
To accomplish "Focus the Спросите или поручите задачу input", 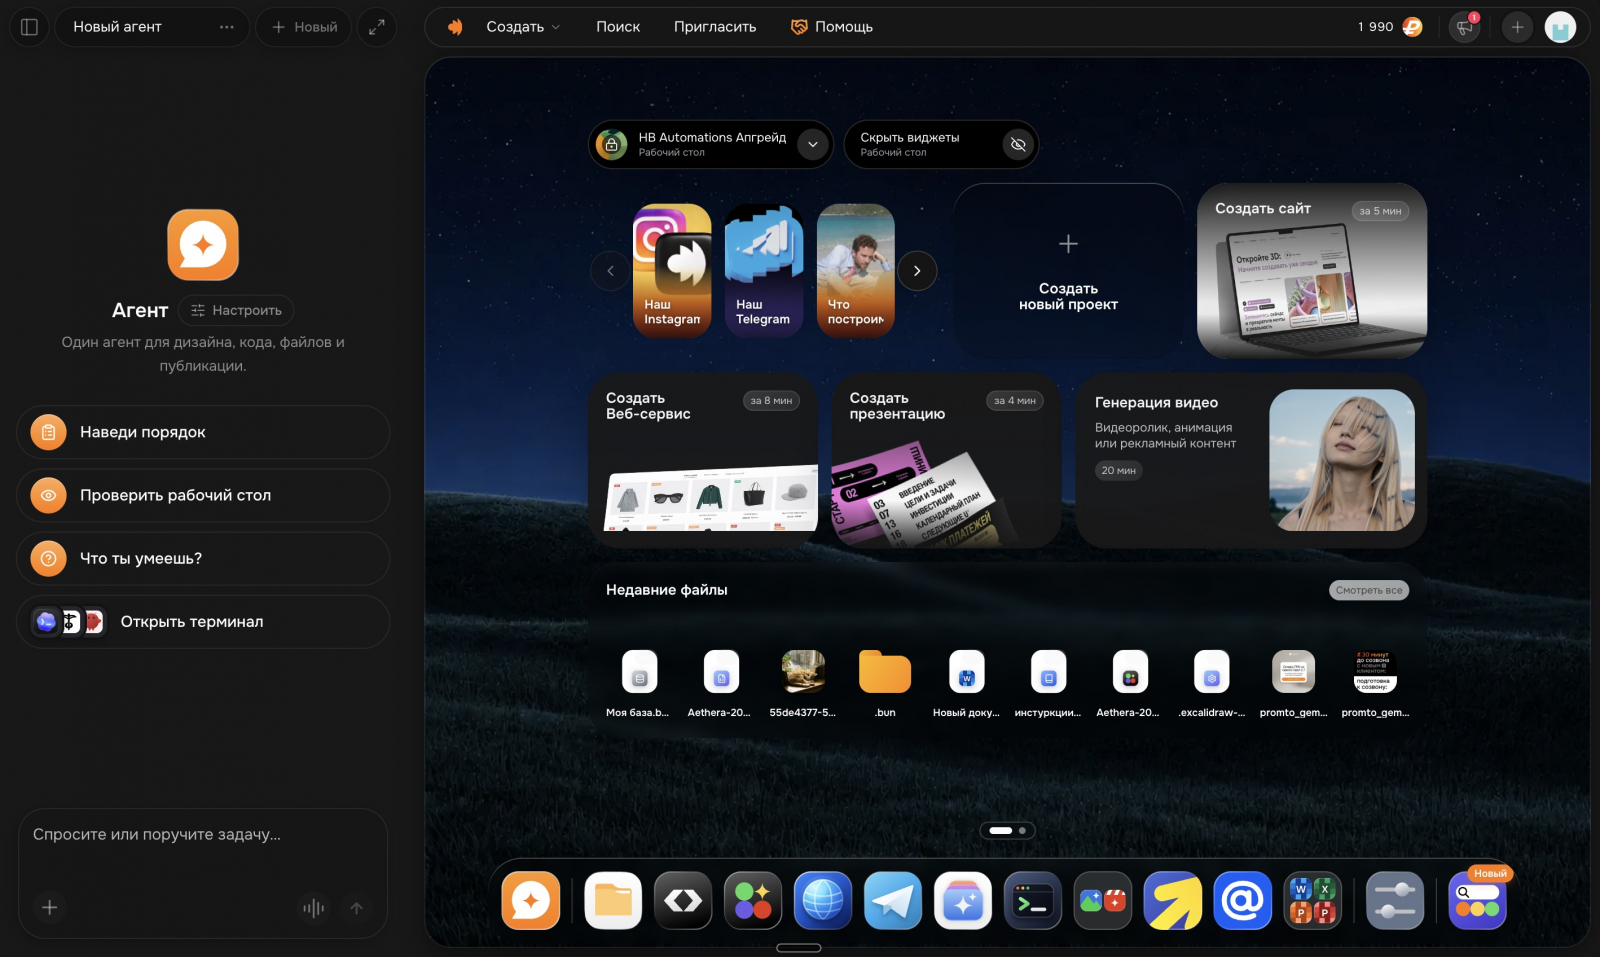I will (x=203, y=835).
